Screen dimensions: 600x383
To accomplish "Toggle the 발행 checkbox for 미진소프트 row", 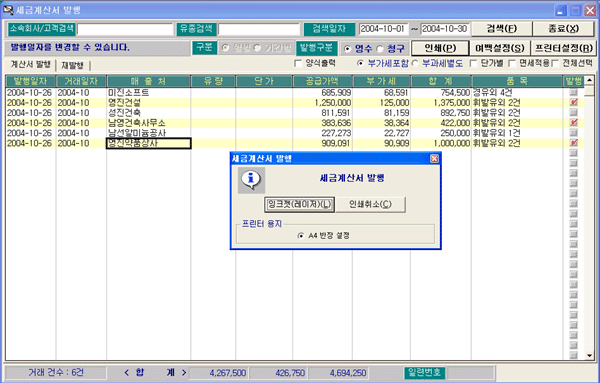I will (x=574, y=92).
